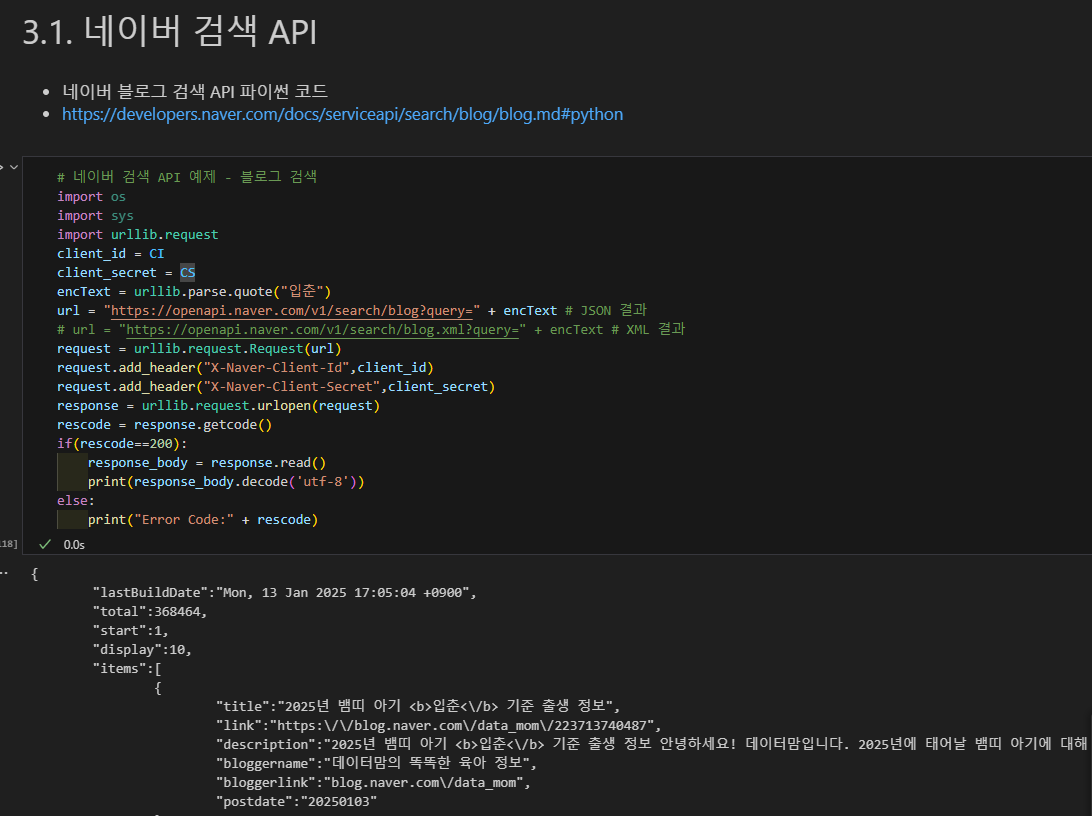Click the "total":368464 output line
This screenshot has width=1092, height=816.
[x=150, y=611]
